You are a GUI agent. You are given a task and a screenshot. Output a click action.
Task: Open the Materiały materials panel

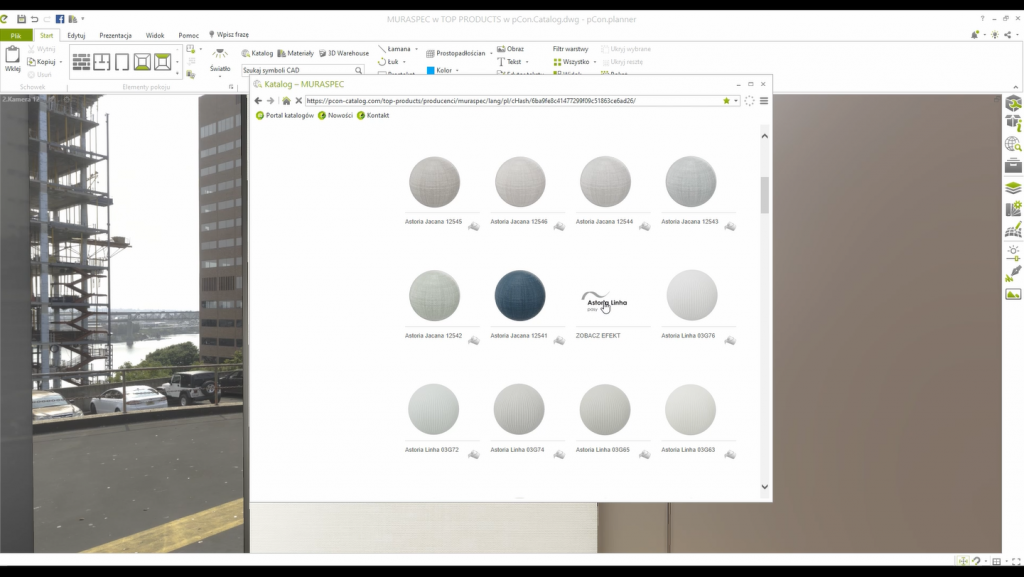tap(295, 53)
